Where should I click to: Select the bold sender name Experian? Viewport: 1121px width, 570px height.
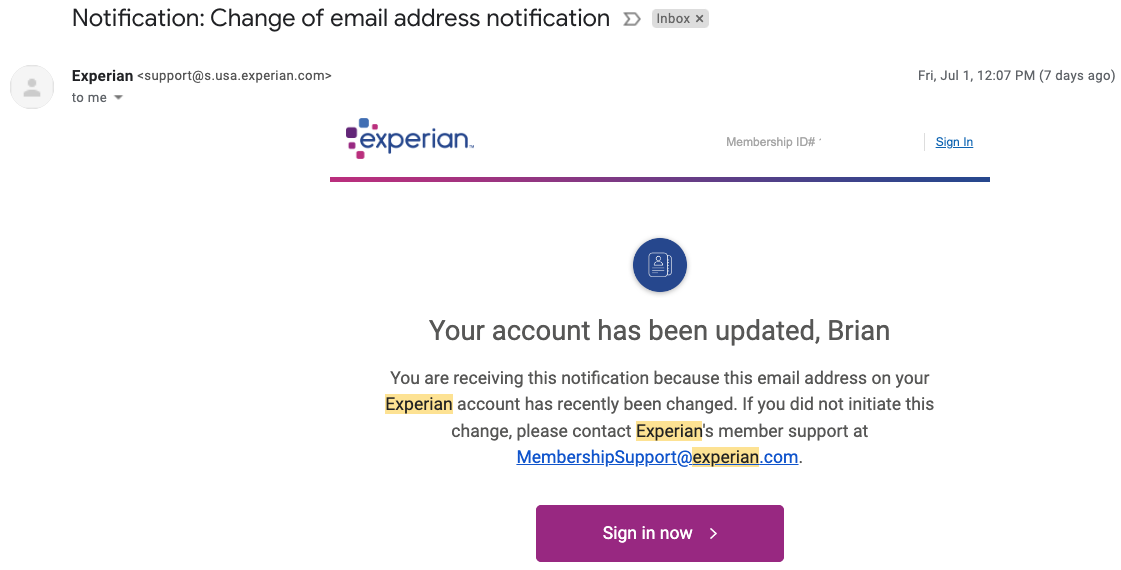click(102, 76)
